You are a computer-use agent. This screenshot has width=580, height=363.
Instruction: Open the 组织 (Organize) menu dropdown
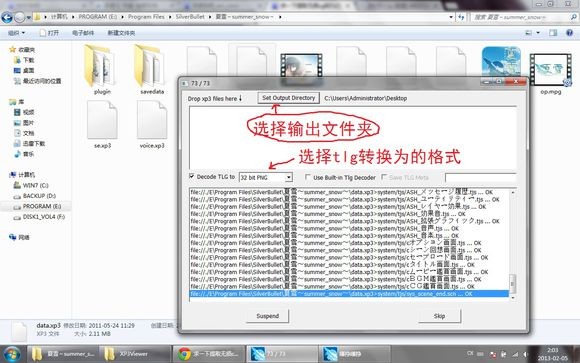[x=17, y=33]
